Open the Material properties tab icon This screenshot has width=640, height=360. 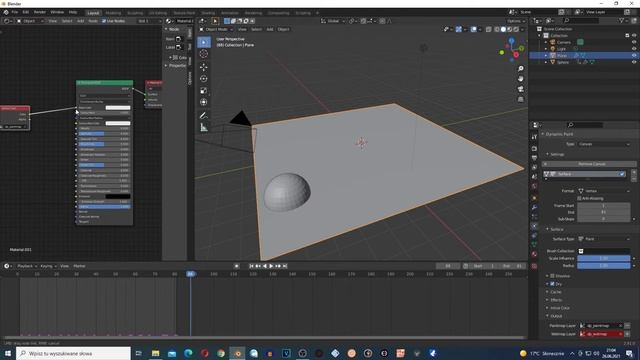click(534, 254)
